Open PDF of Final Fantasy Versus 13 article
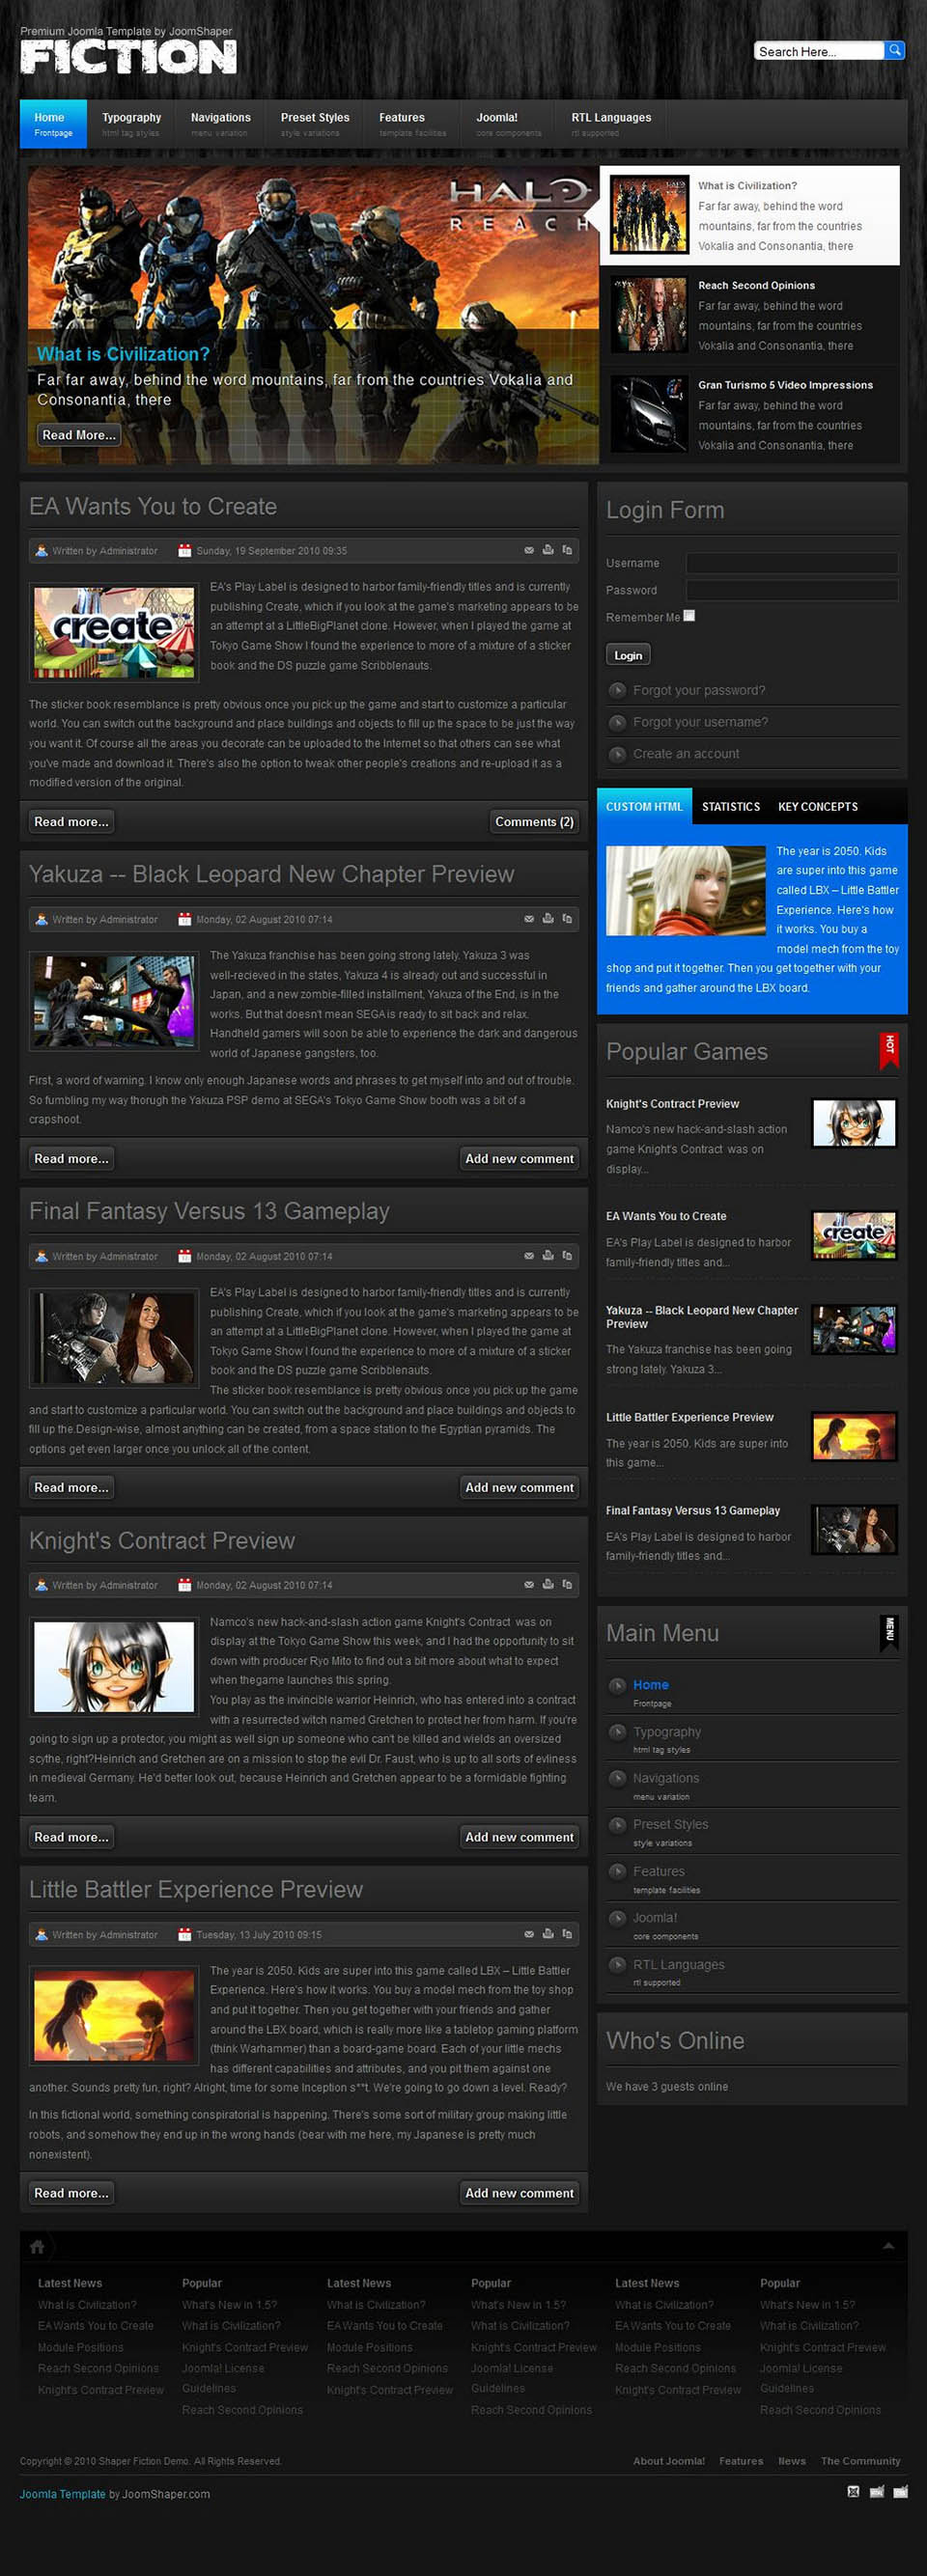Viewport: 927px width, 2576px height. [x=567, y=1256]
